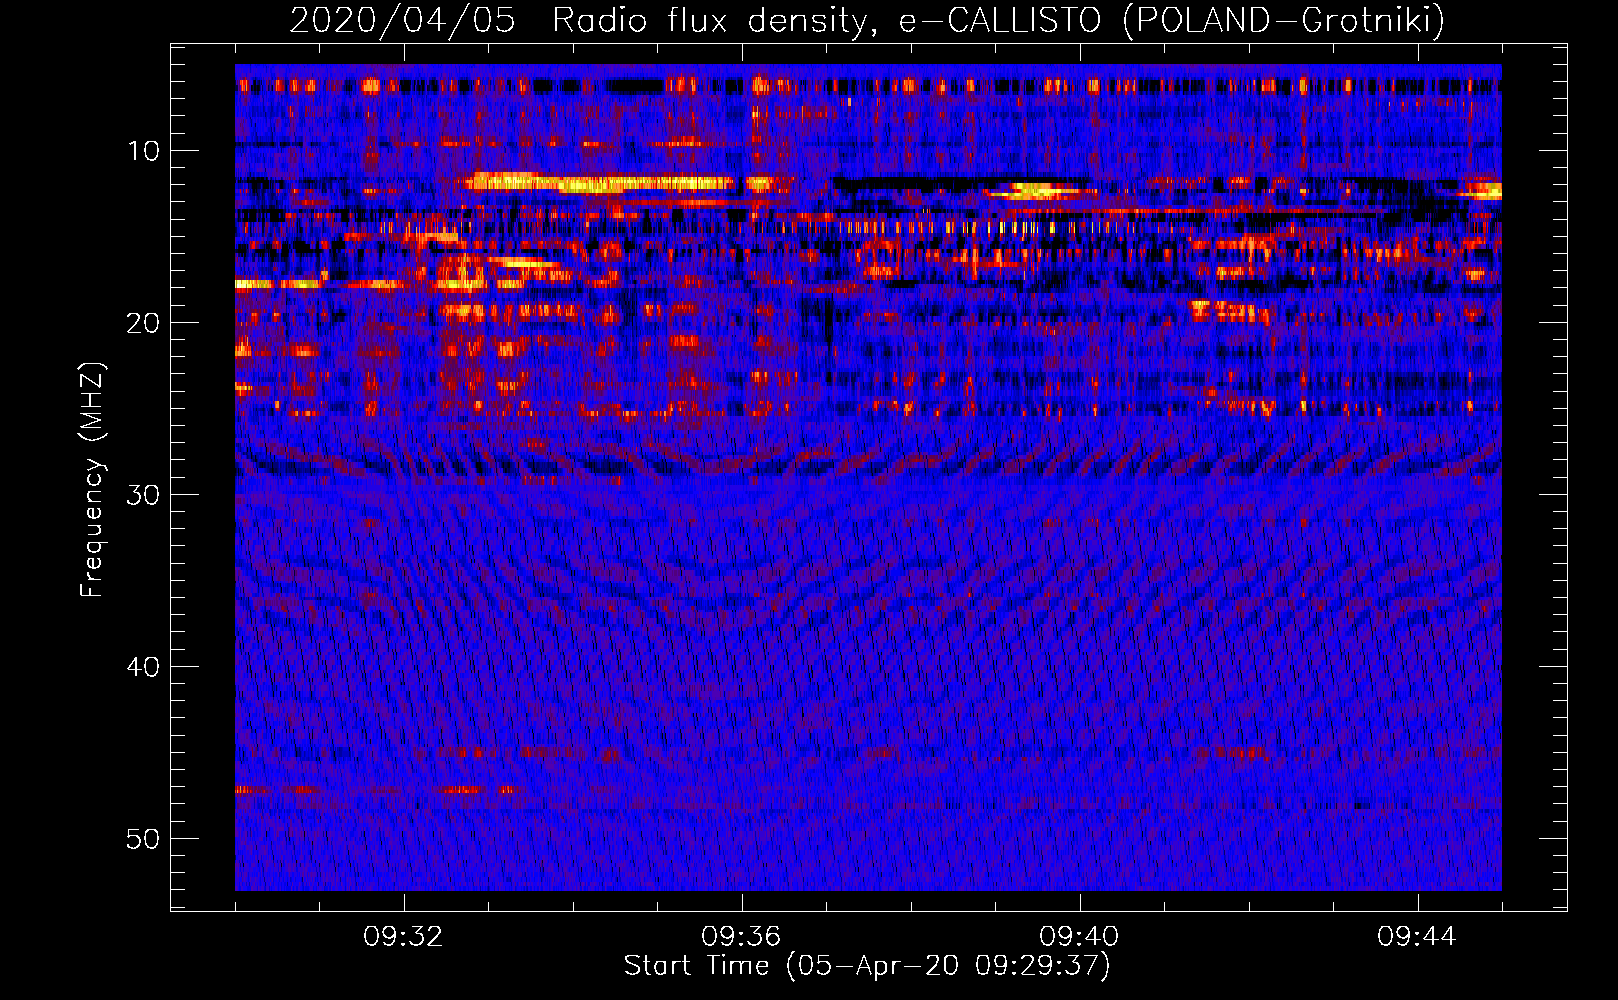Screen dimensions: 1618x1000
Task: Click the plot title mentioning e-CALLISTO POLAND-Grotniki
Action: 867,20
